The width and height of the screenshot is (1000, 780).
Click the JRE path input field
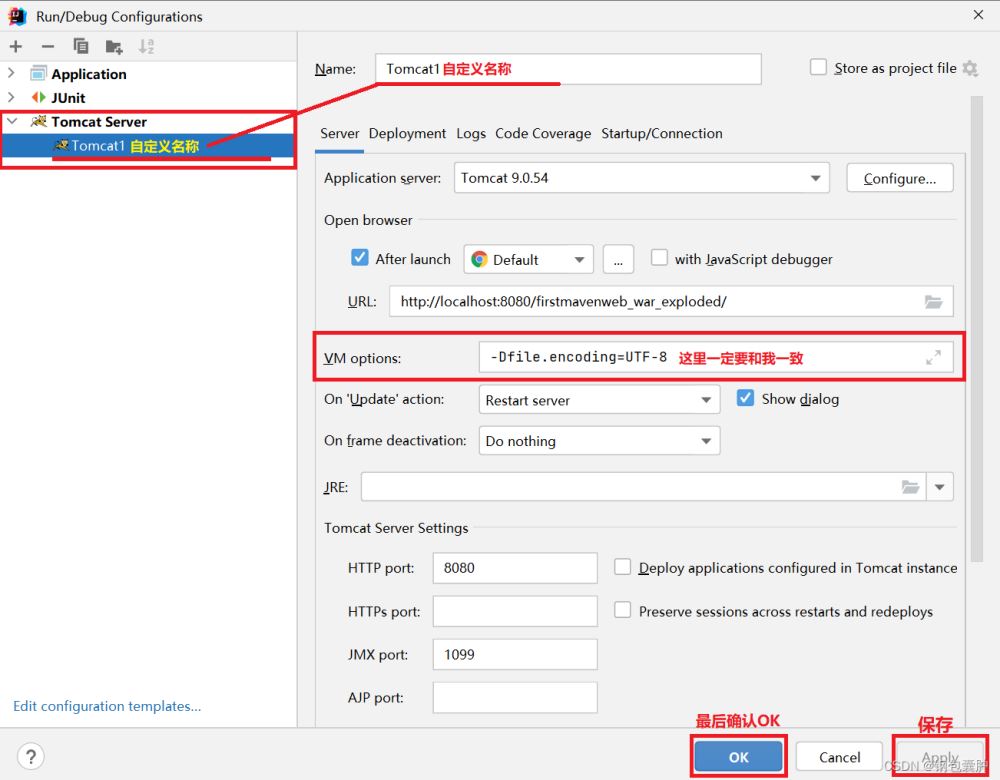click(x=643, y=487)
